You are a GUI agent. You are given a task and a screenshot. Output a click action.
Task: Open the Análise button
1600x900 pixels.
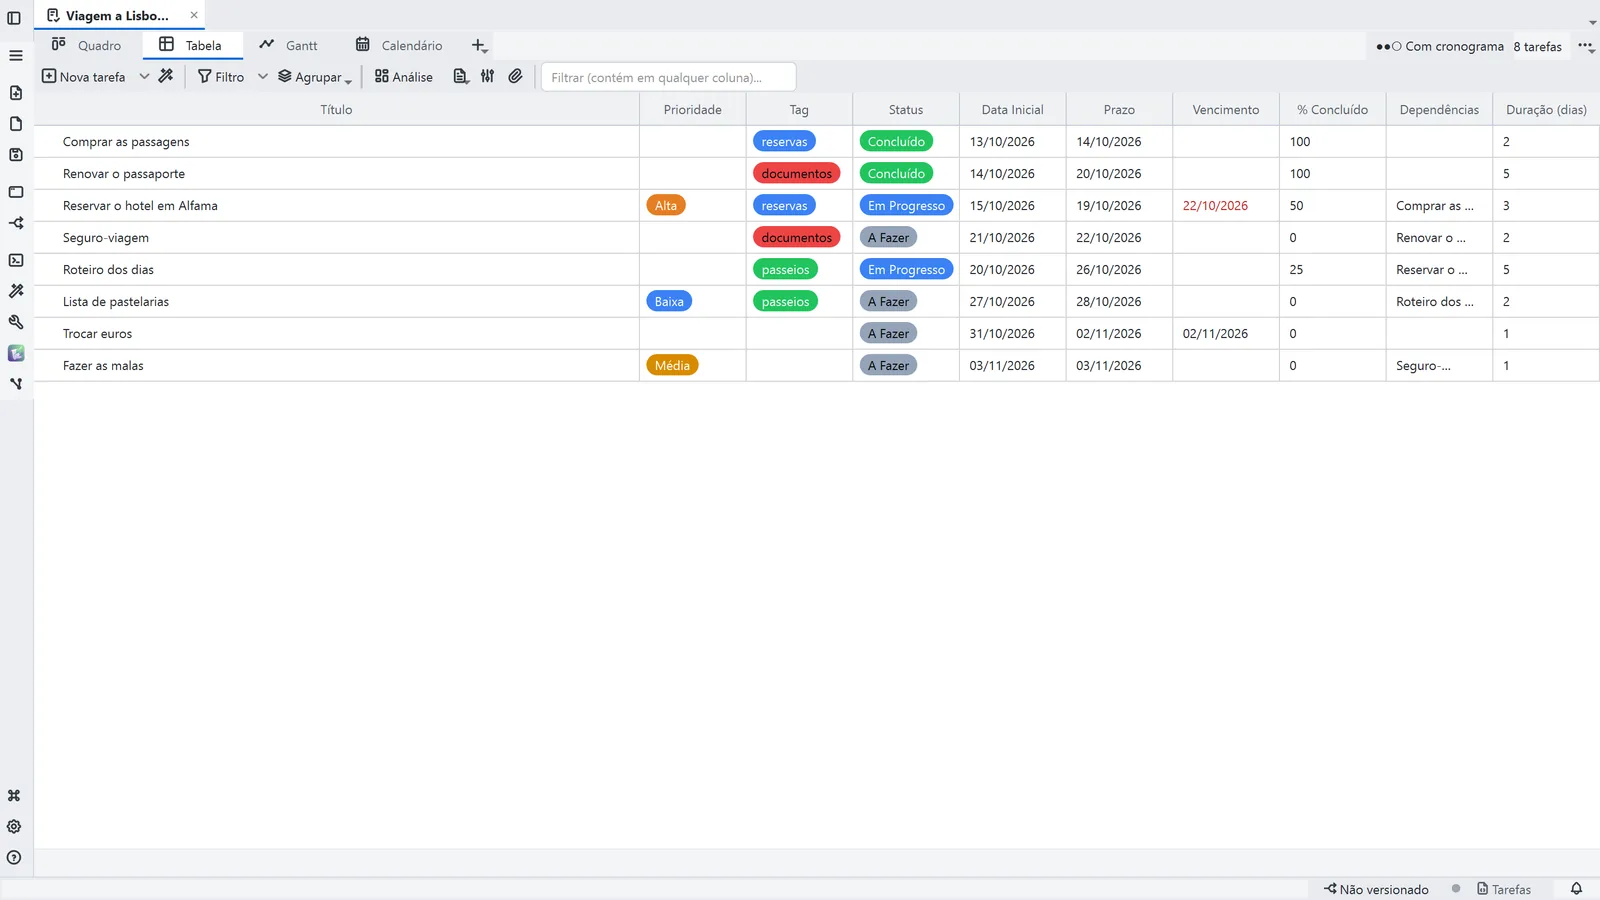pos(404,77)
